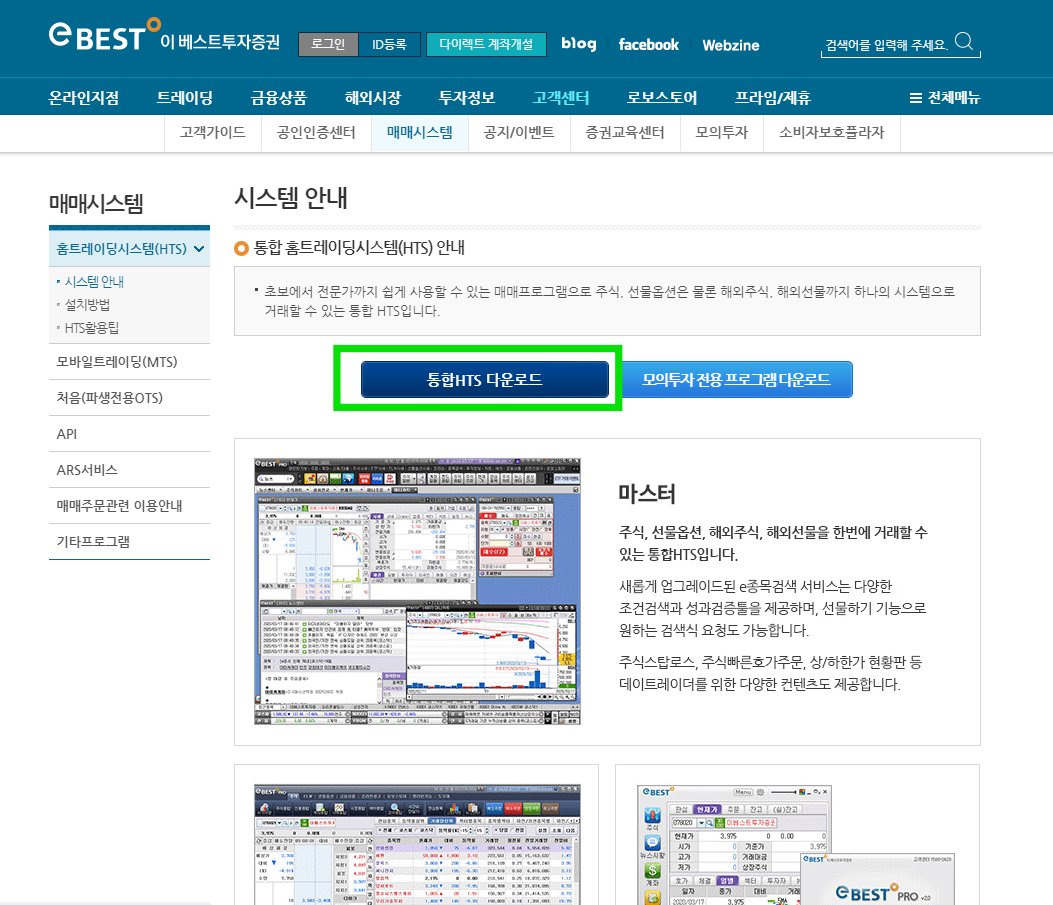Click the ID등록 button

click(390, 44)
